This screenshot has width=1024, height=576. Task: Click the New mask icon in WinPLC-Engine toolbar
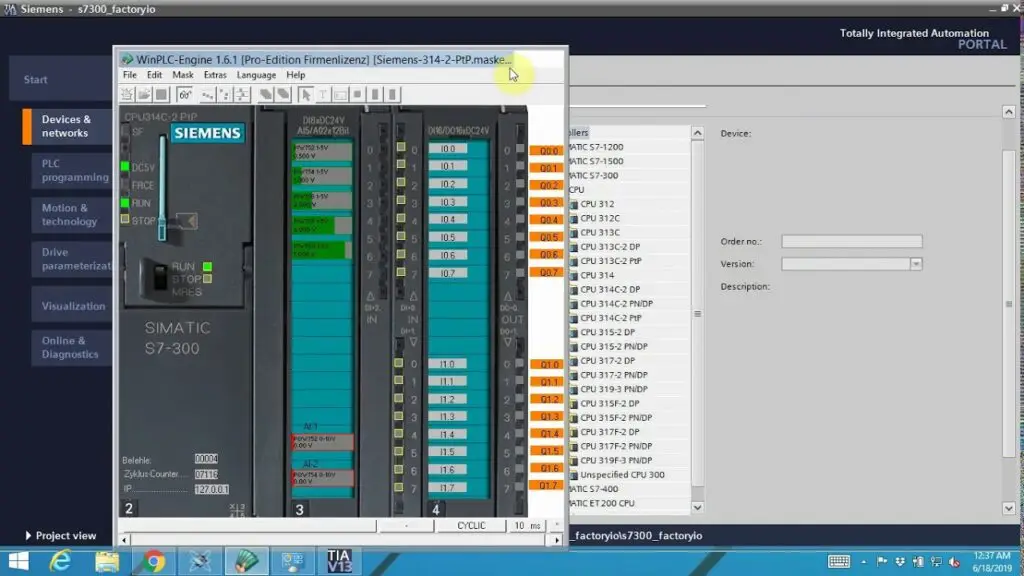pyautogui.click(x=127, y=95)
